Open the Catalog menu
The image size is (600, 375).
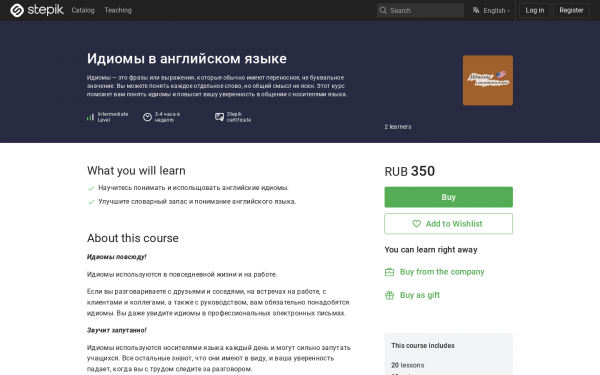pyautogui.click(x=83, y=10)
